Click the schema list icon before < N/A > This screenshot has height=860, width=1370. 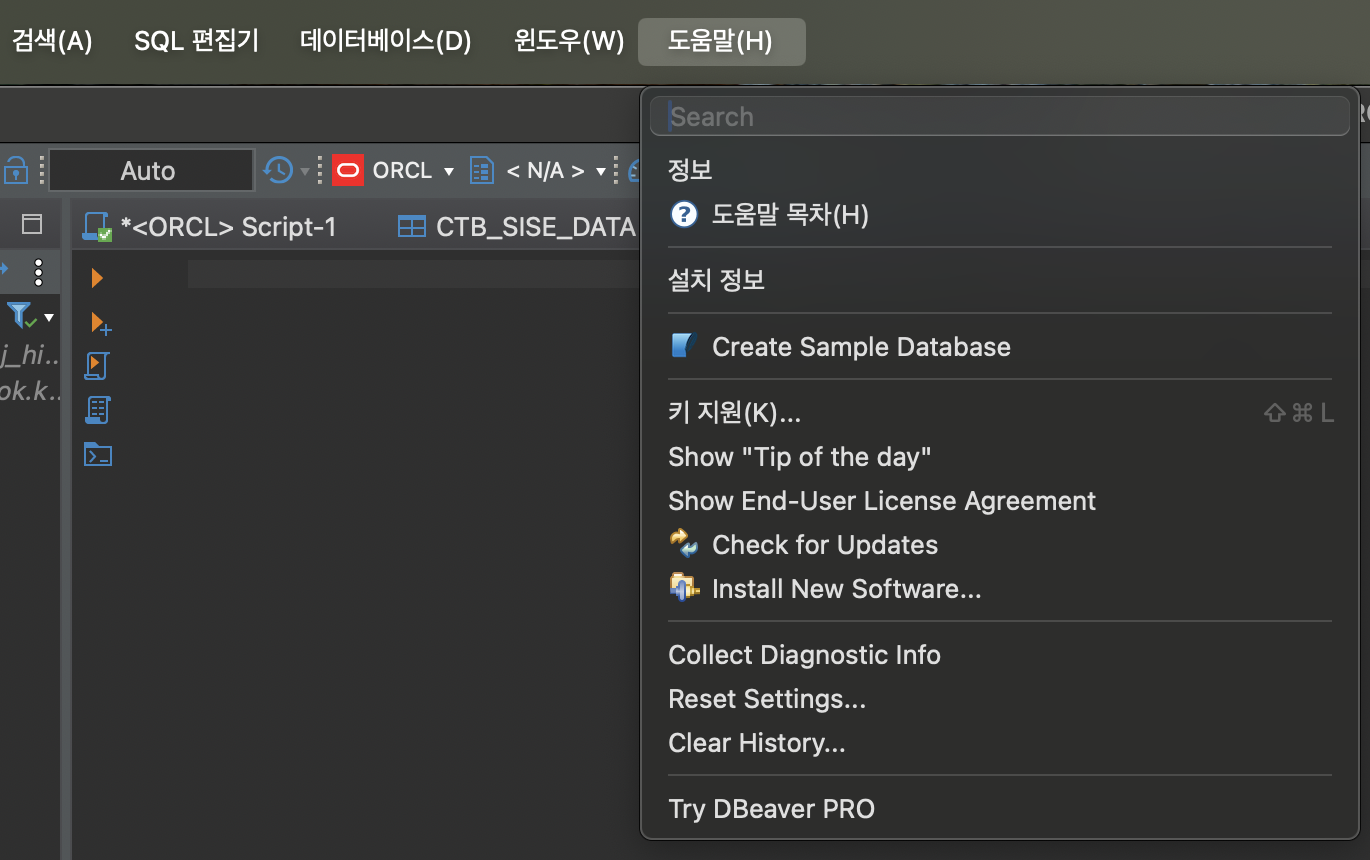pos(482,171)
